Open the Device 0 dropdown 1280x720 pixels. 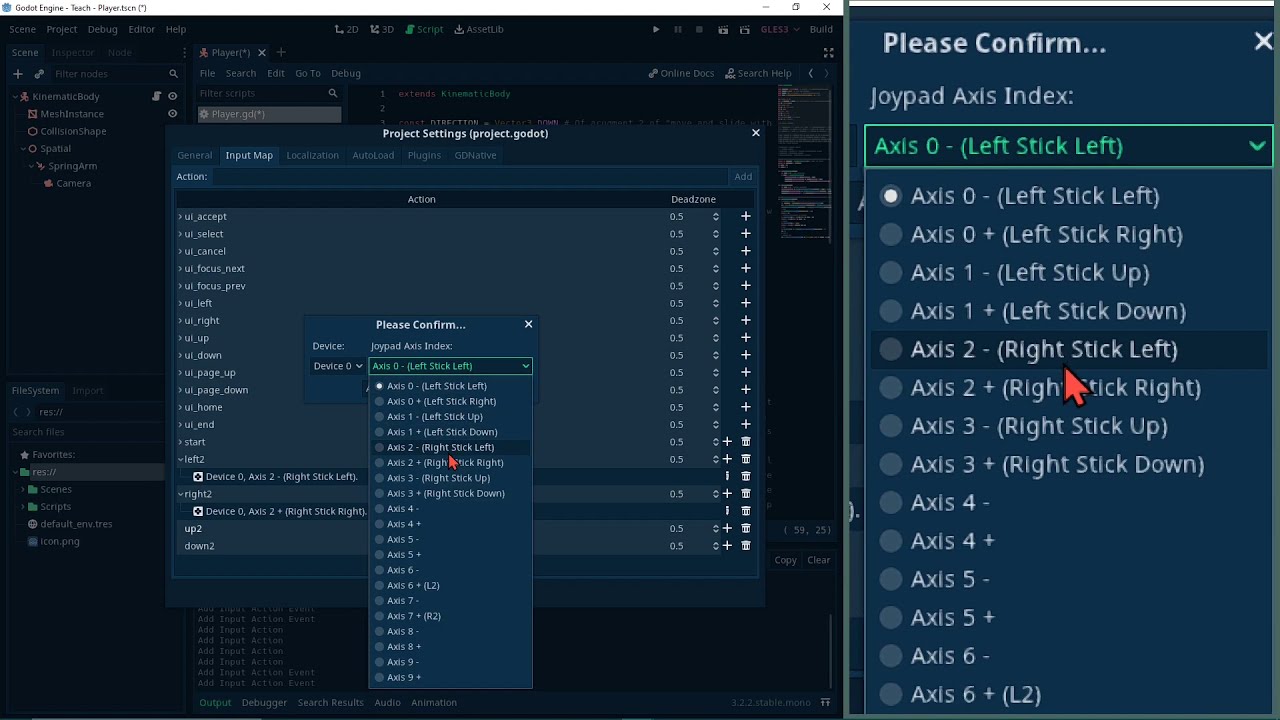(338, 366)
